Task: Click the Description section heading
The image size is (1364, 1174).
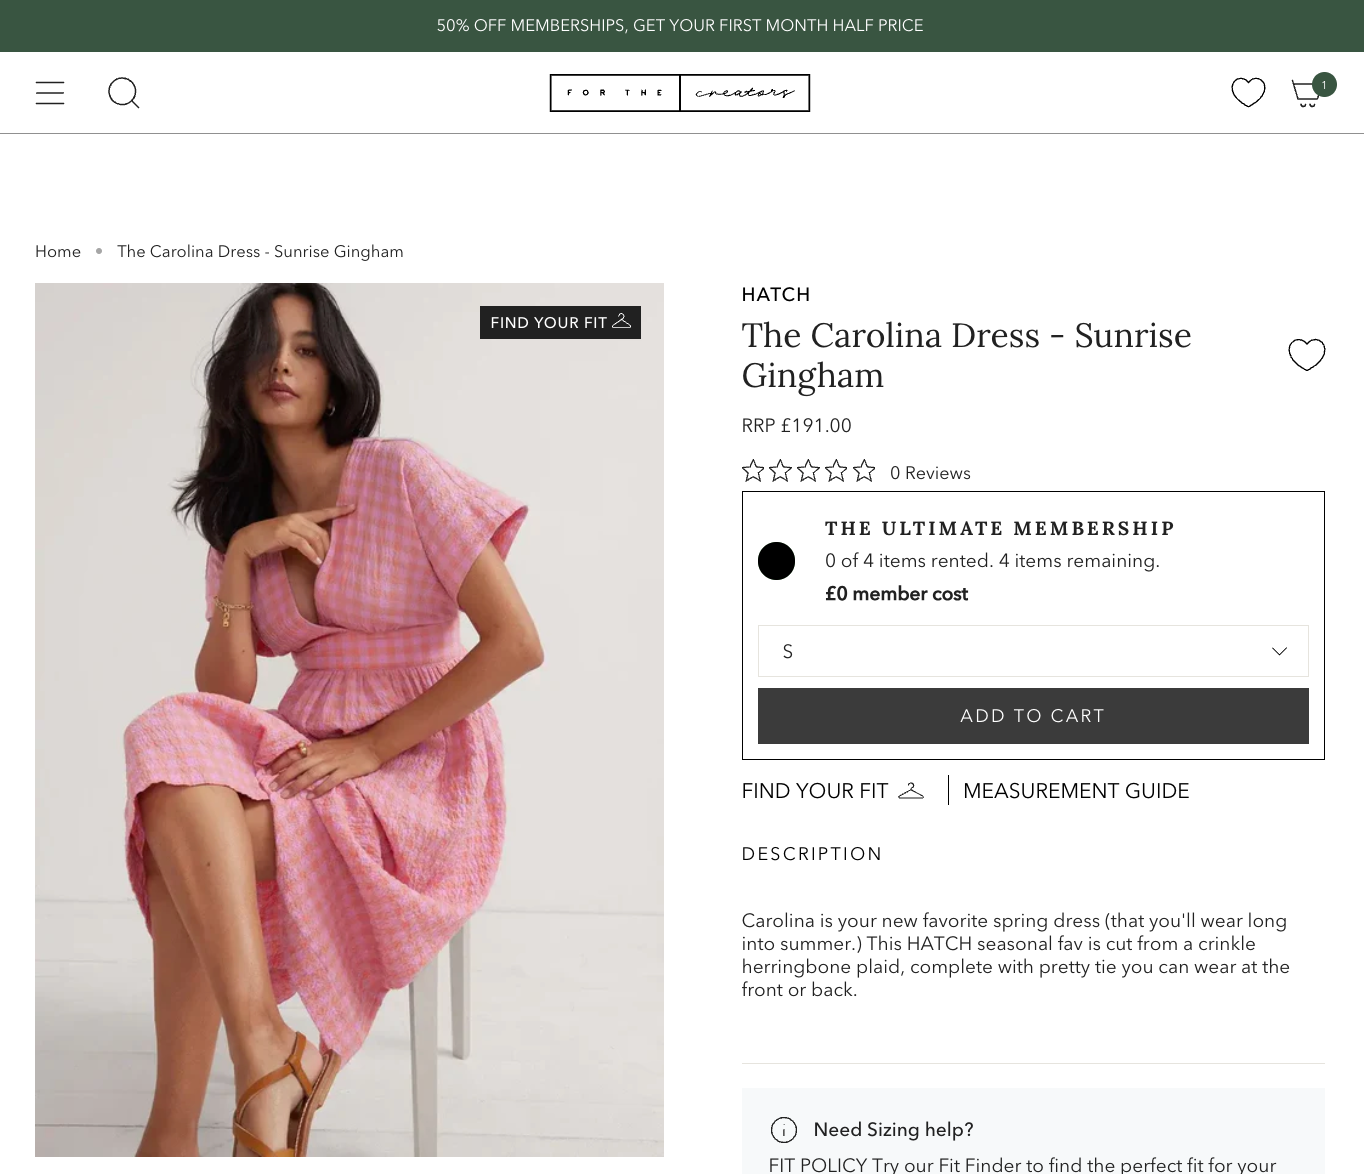Action: pos(812,854)
